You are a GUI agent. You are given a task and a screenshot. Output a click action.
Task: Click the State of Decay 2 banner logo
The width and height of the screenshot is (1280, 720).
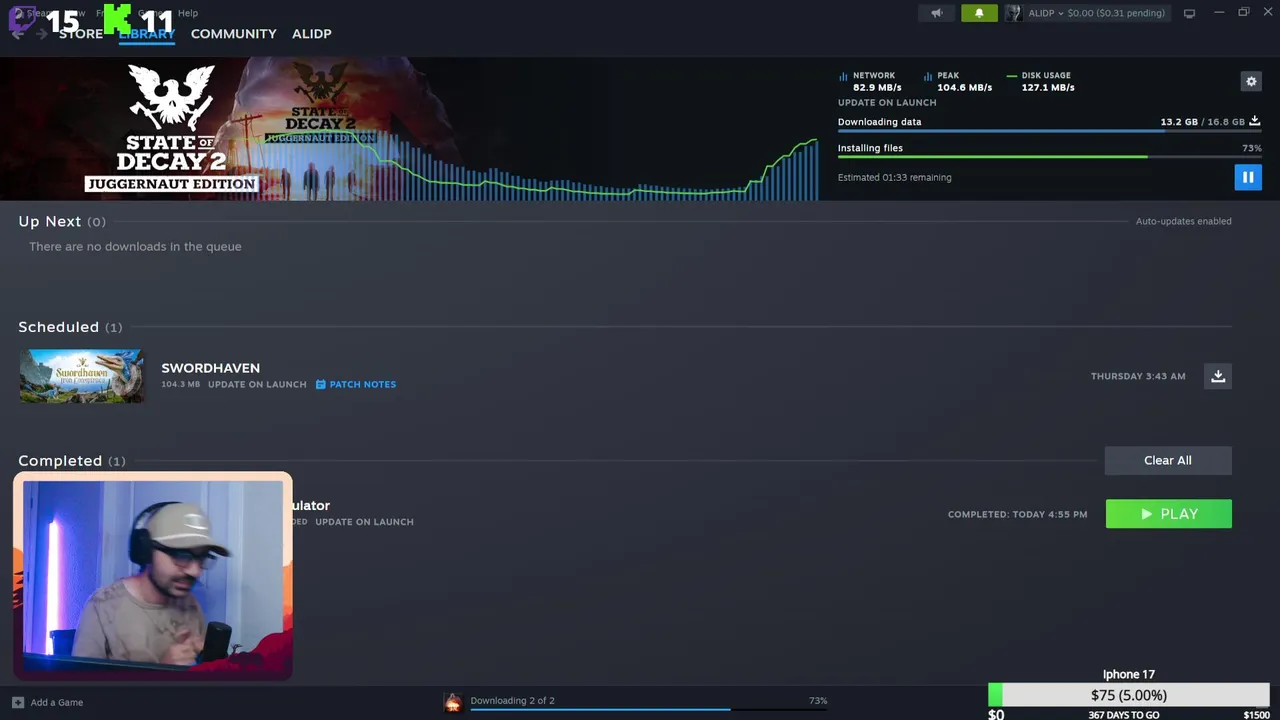171,128
